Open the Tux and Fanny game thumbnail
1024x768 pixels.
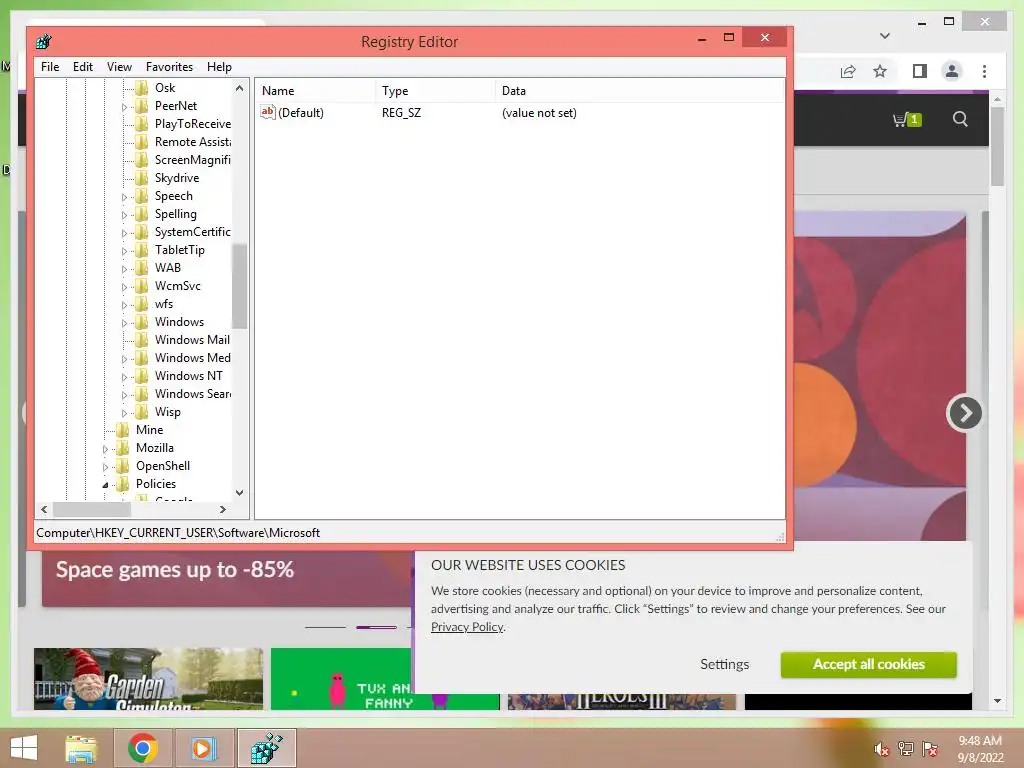(341, 679)
